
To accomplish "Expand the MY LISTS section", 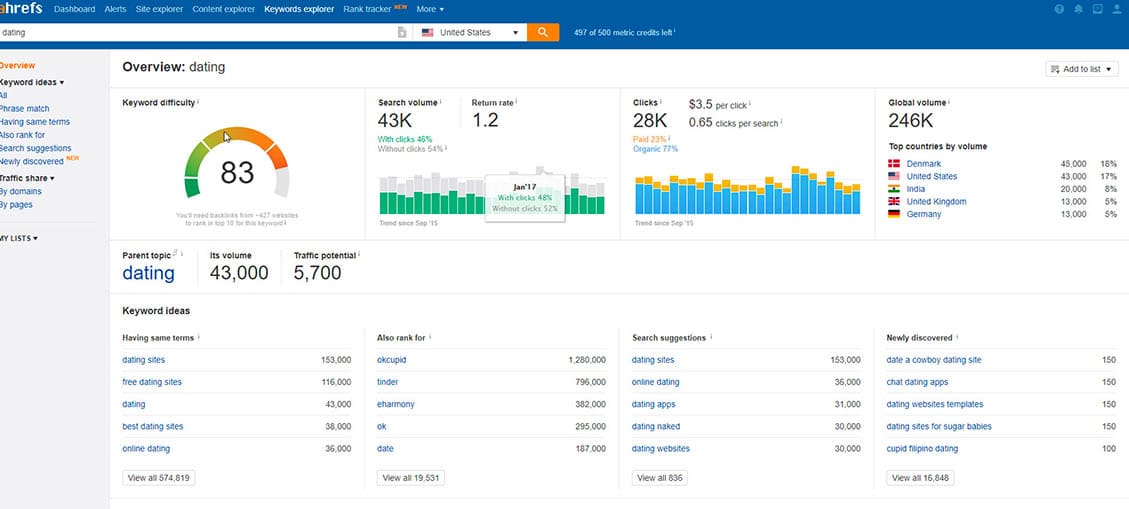I will coord(20,238).
